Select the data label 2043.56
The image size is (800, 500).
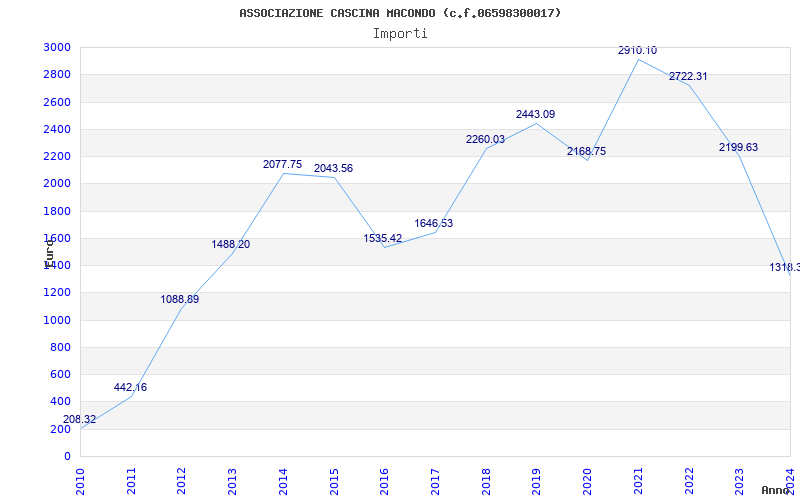(333, 168)
